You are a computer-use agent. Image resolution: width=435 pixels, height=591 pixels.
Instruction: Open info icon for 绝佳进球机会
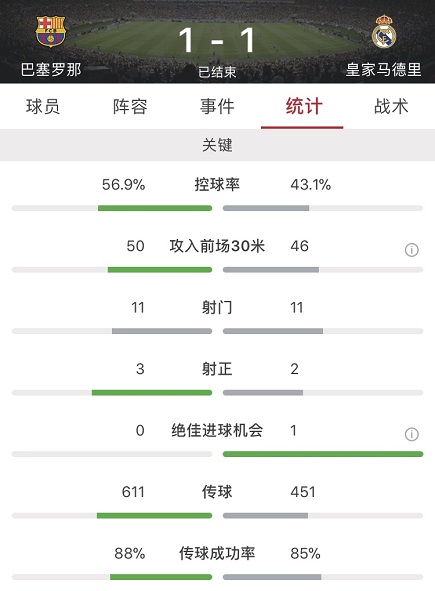click(412, 434)
